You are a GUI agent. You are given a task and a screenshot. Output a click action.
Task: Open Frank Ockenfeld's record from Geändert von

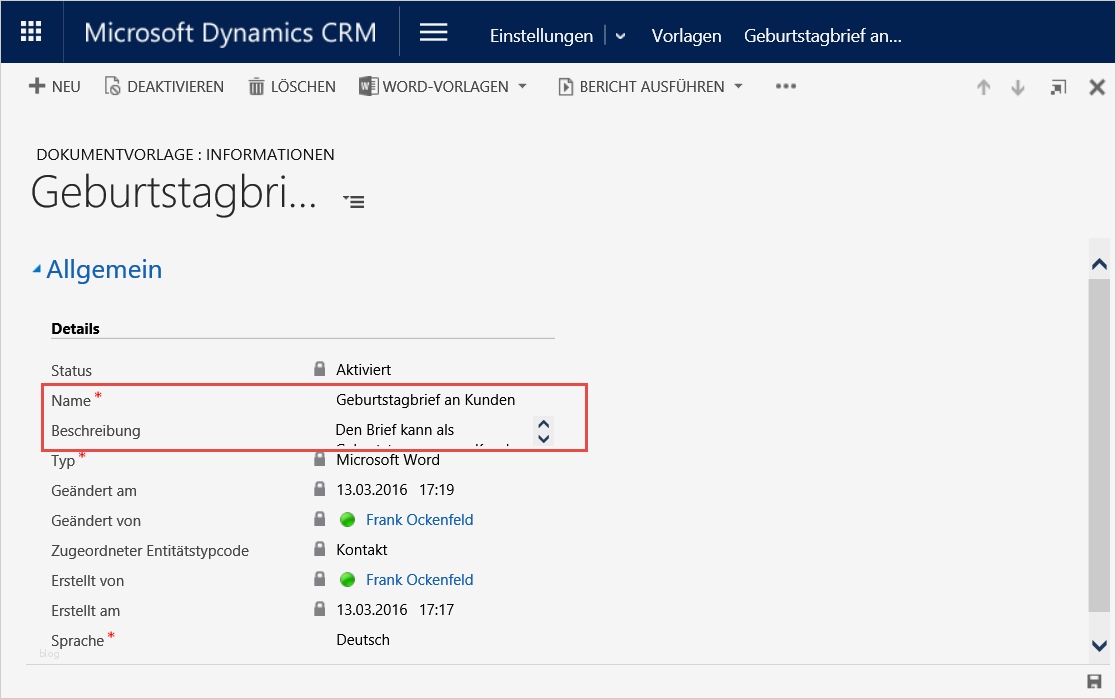[419, 520]
